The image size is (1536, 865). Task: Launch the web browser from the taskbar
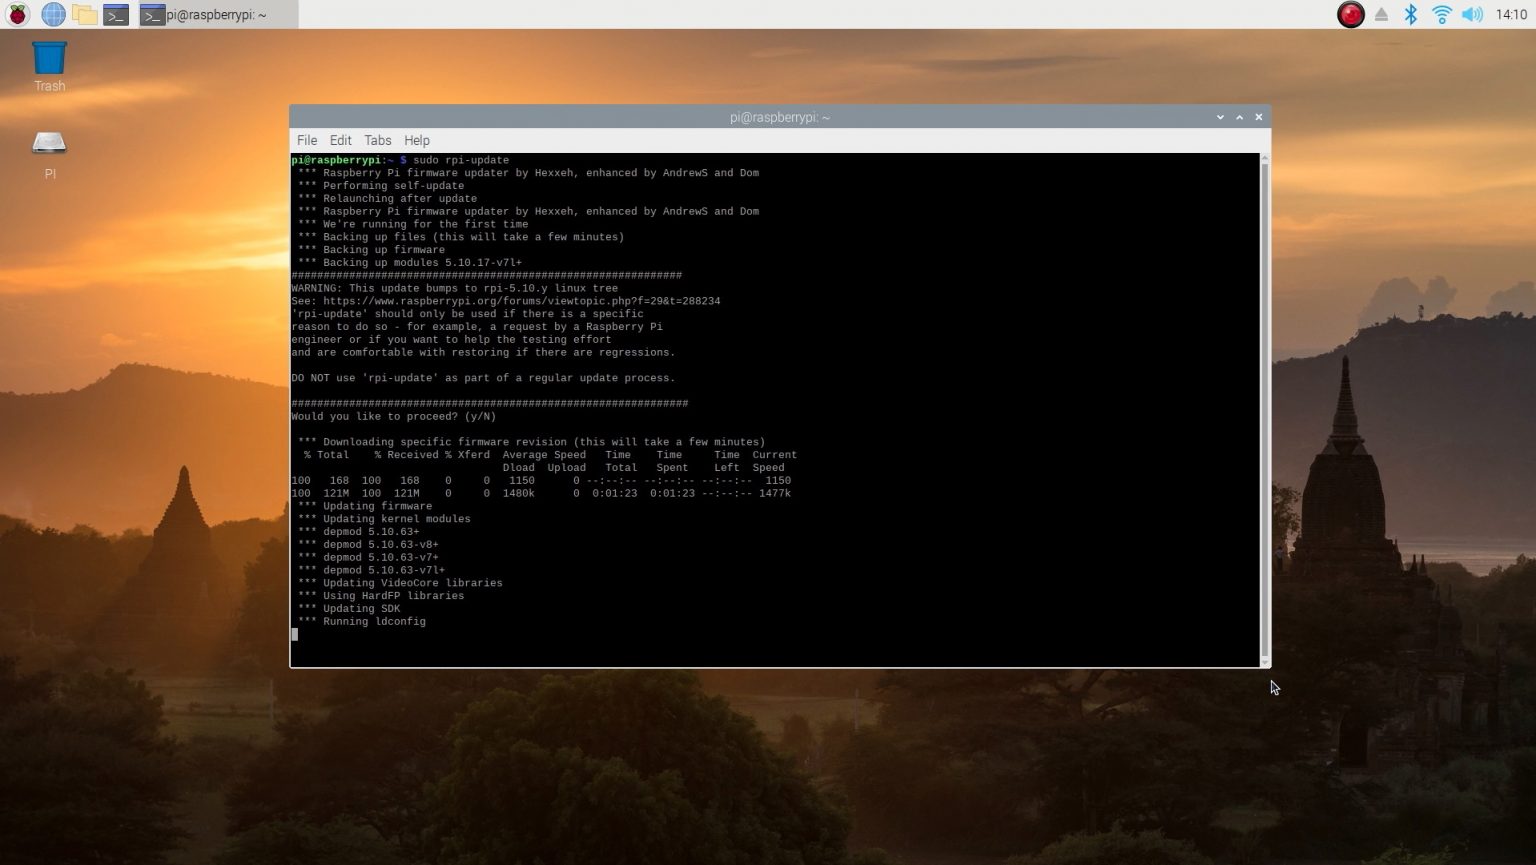click(x=51, y=14)
